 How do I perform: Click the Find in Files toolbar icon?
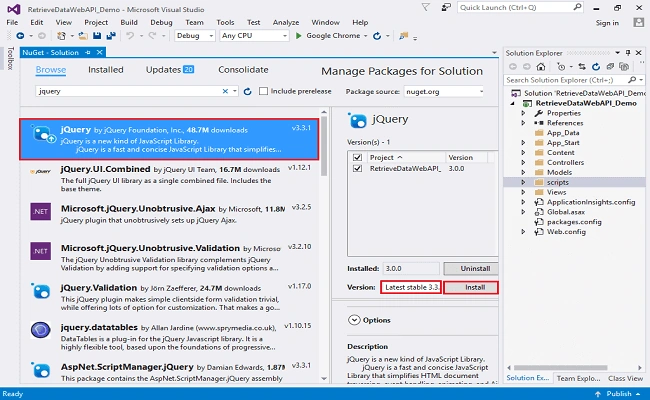point(403,36)
